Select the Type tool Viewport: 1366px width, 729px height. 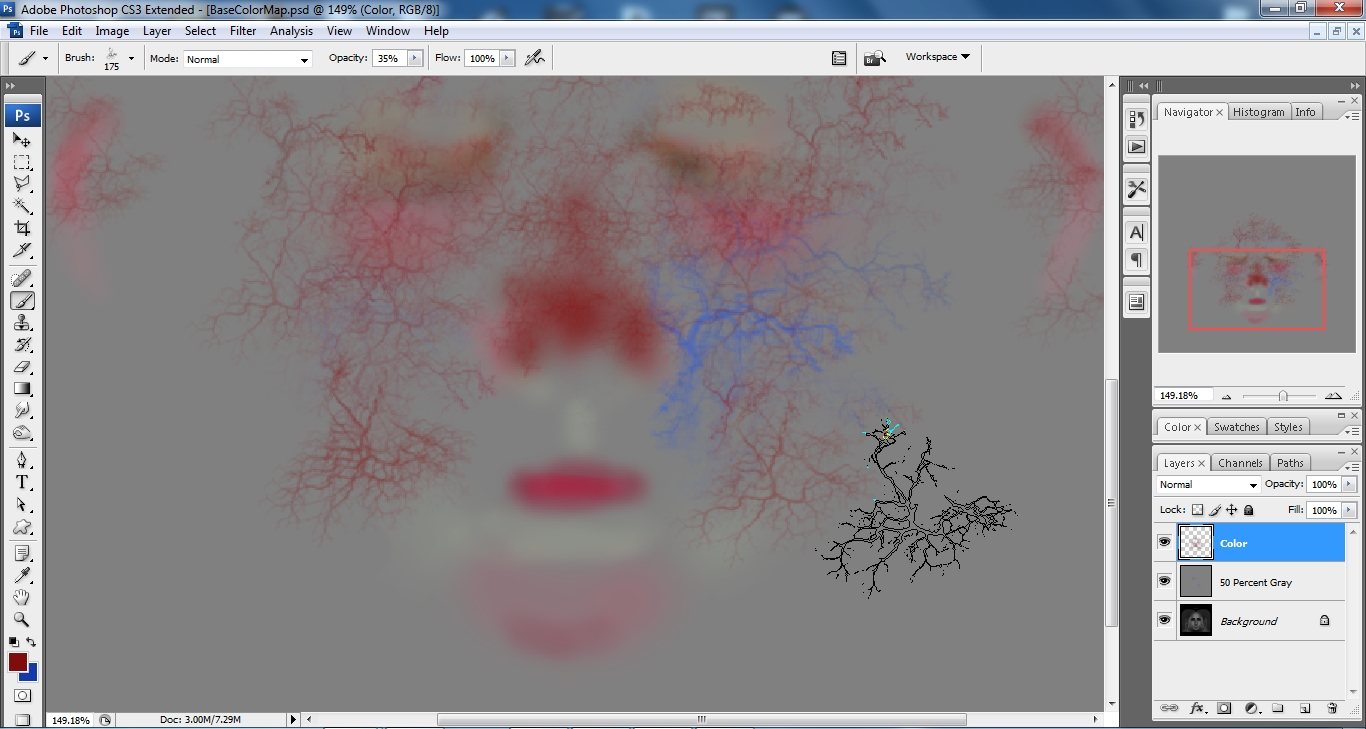tap(22, 482)
